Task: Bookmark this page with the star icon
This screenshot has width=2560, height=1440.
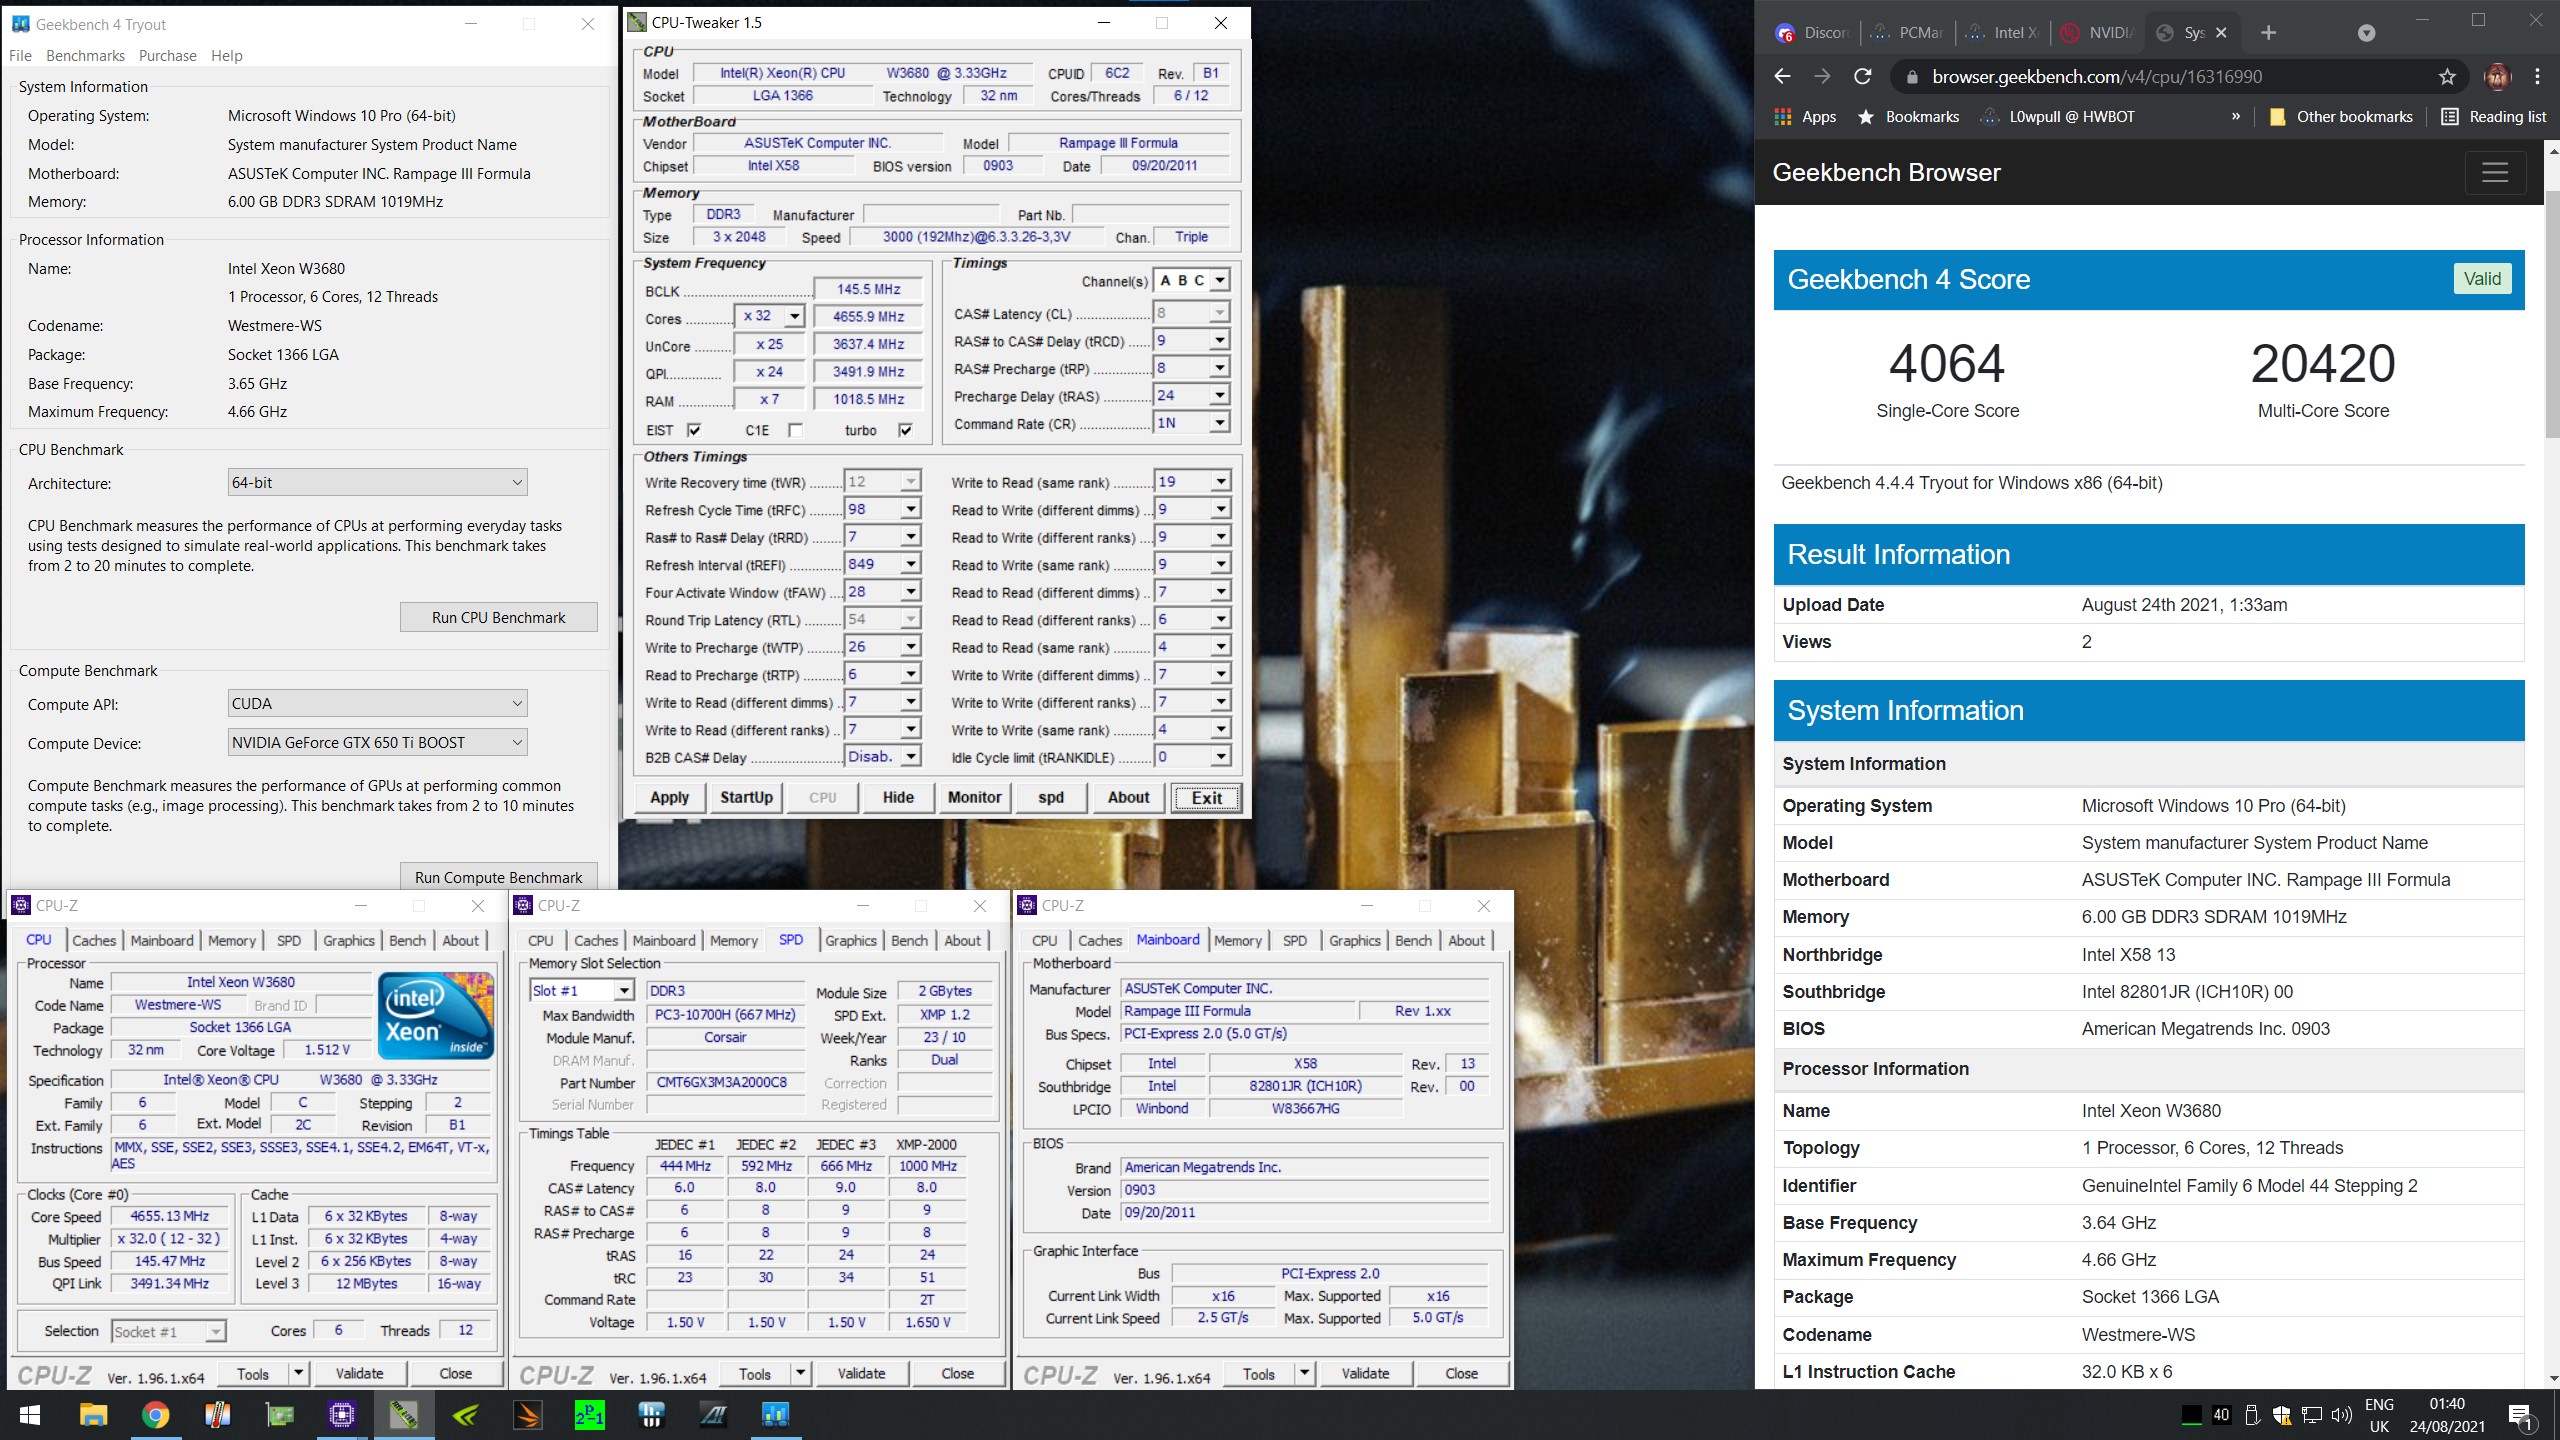Action: 2447,77
